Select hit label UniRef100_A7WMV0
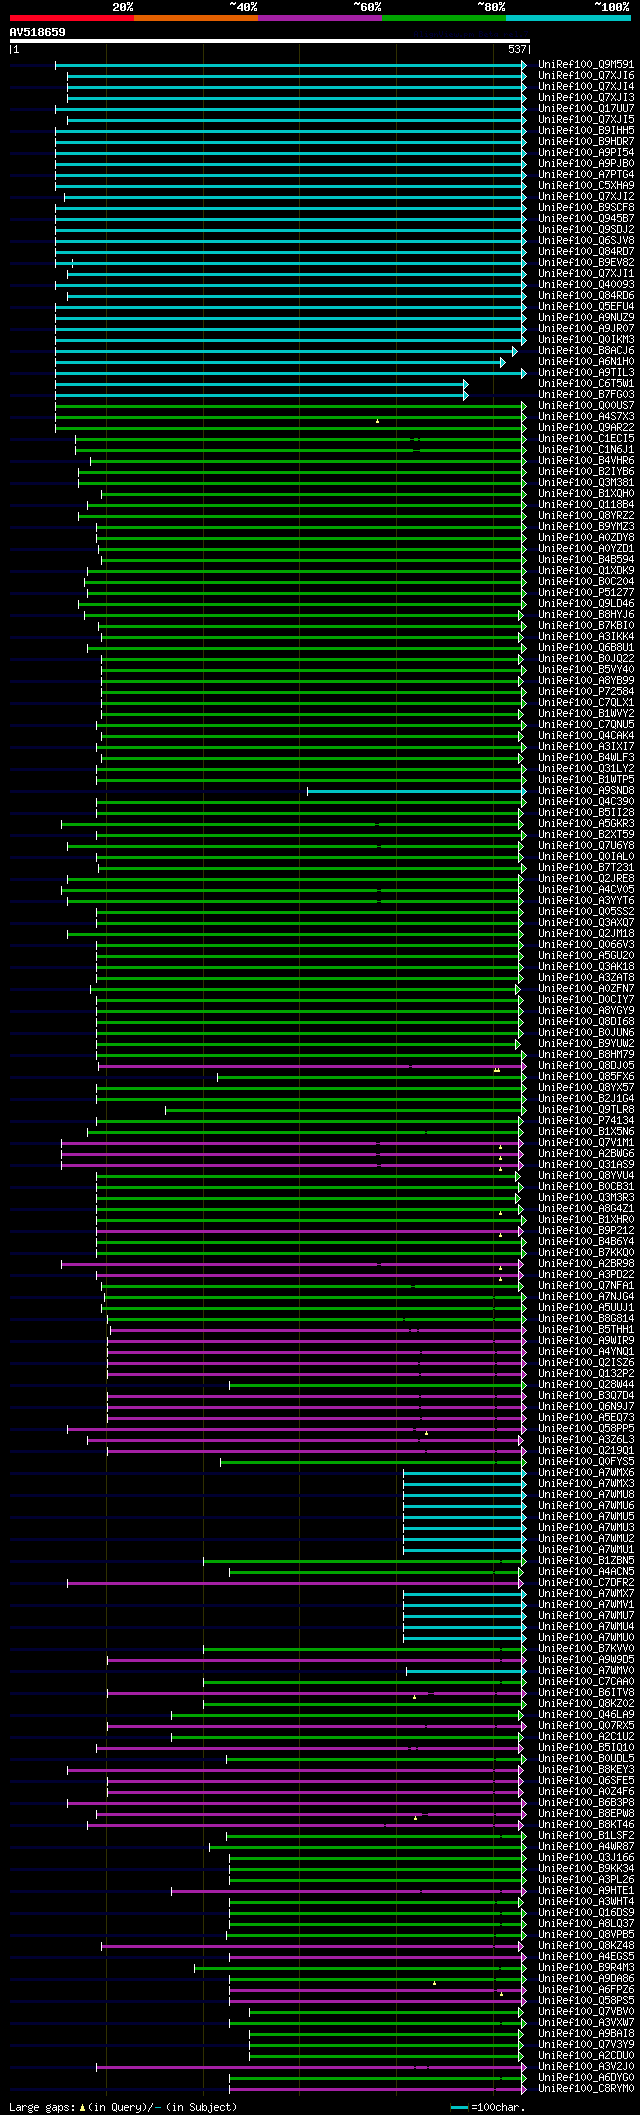Image resolution: width=640 pixels, height=2115 pixels. 586,1670
